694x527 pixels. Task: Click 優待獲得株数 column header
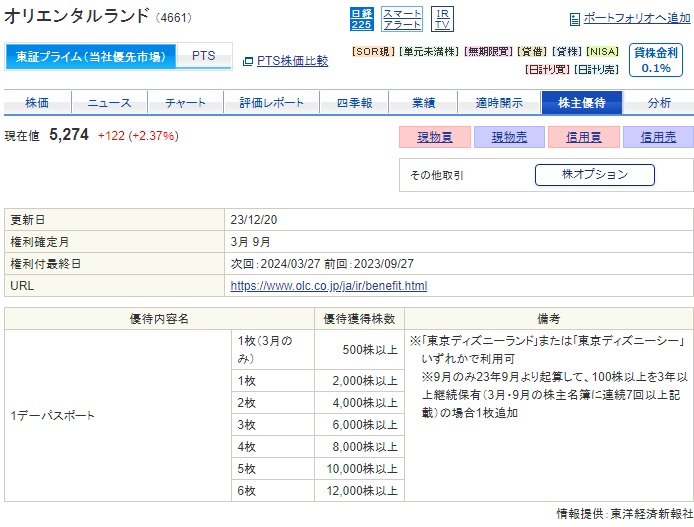point(359,319)
